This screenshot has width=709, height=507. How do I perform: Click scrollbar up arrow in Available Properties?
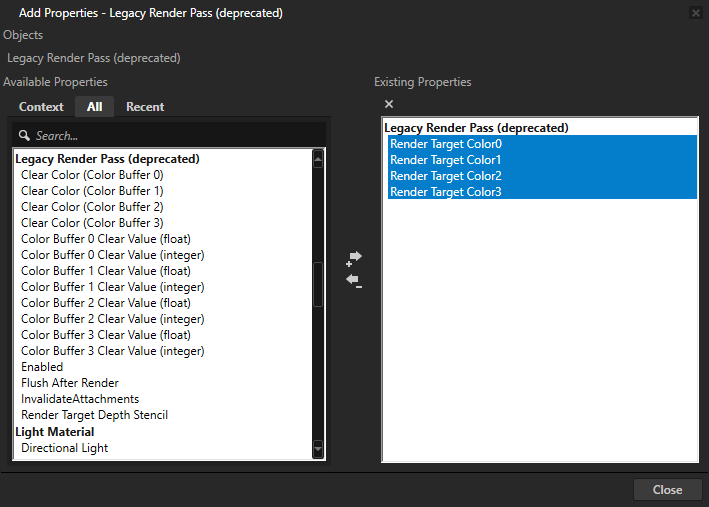[318, 157]
